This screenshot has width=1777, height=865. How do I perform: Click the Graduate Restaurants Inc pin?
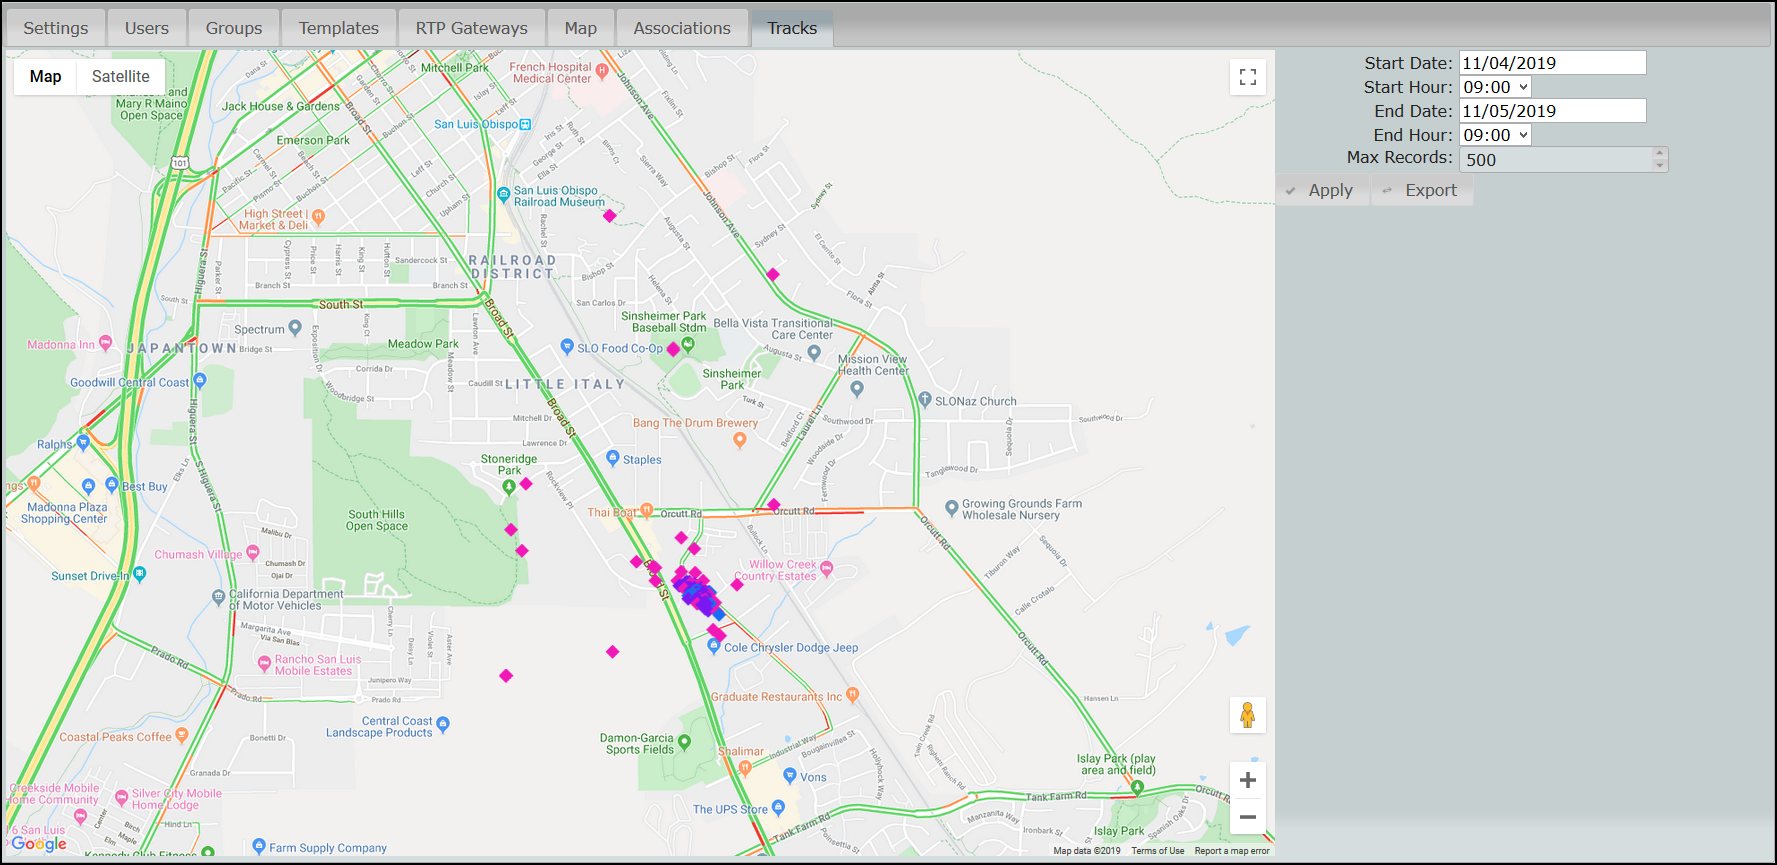852,694
